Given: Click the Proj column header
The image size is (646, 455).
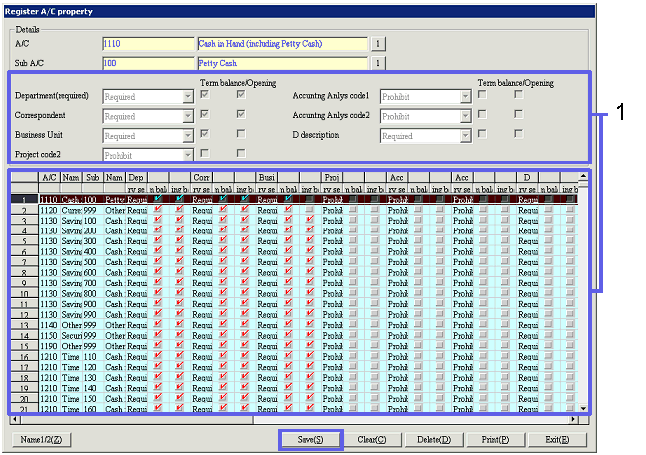Looking at the screenshot, I should (x=332, y=178).
